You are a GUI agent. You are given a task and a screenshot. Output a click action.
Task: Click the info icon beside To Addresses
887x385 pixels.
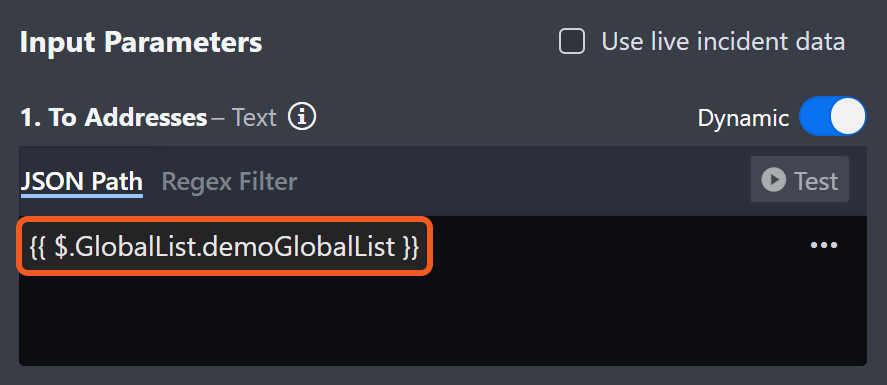(x=302, y=117)
